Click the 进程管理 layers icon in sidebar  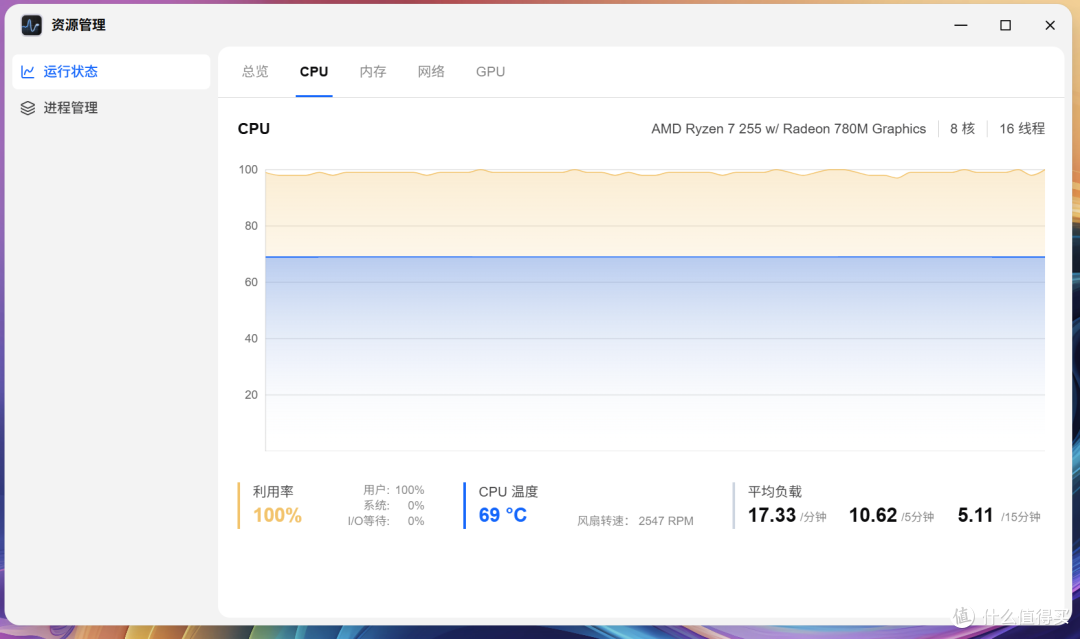coord(28,108)
